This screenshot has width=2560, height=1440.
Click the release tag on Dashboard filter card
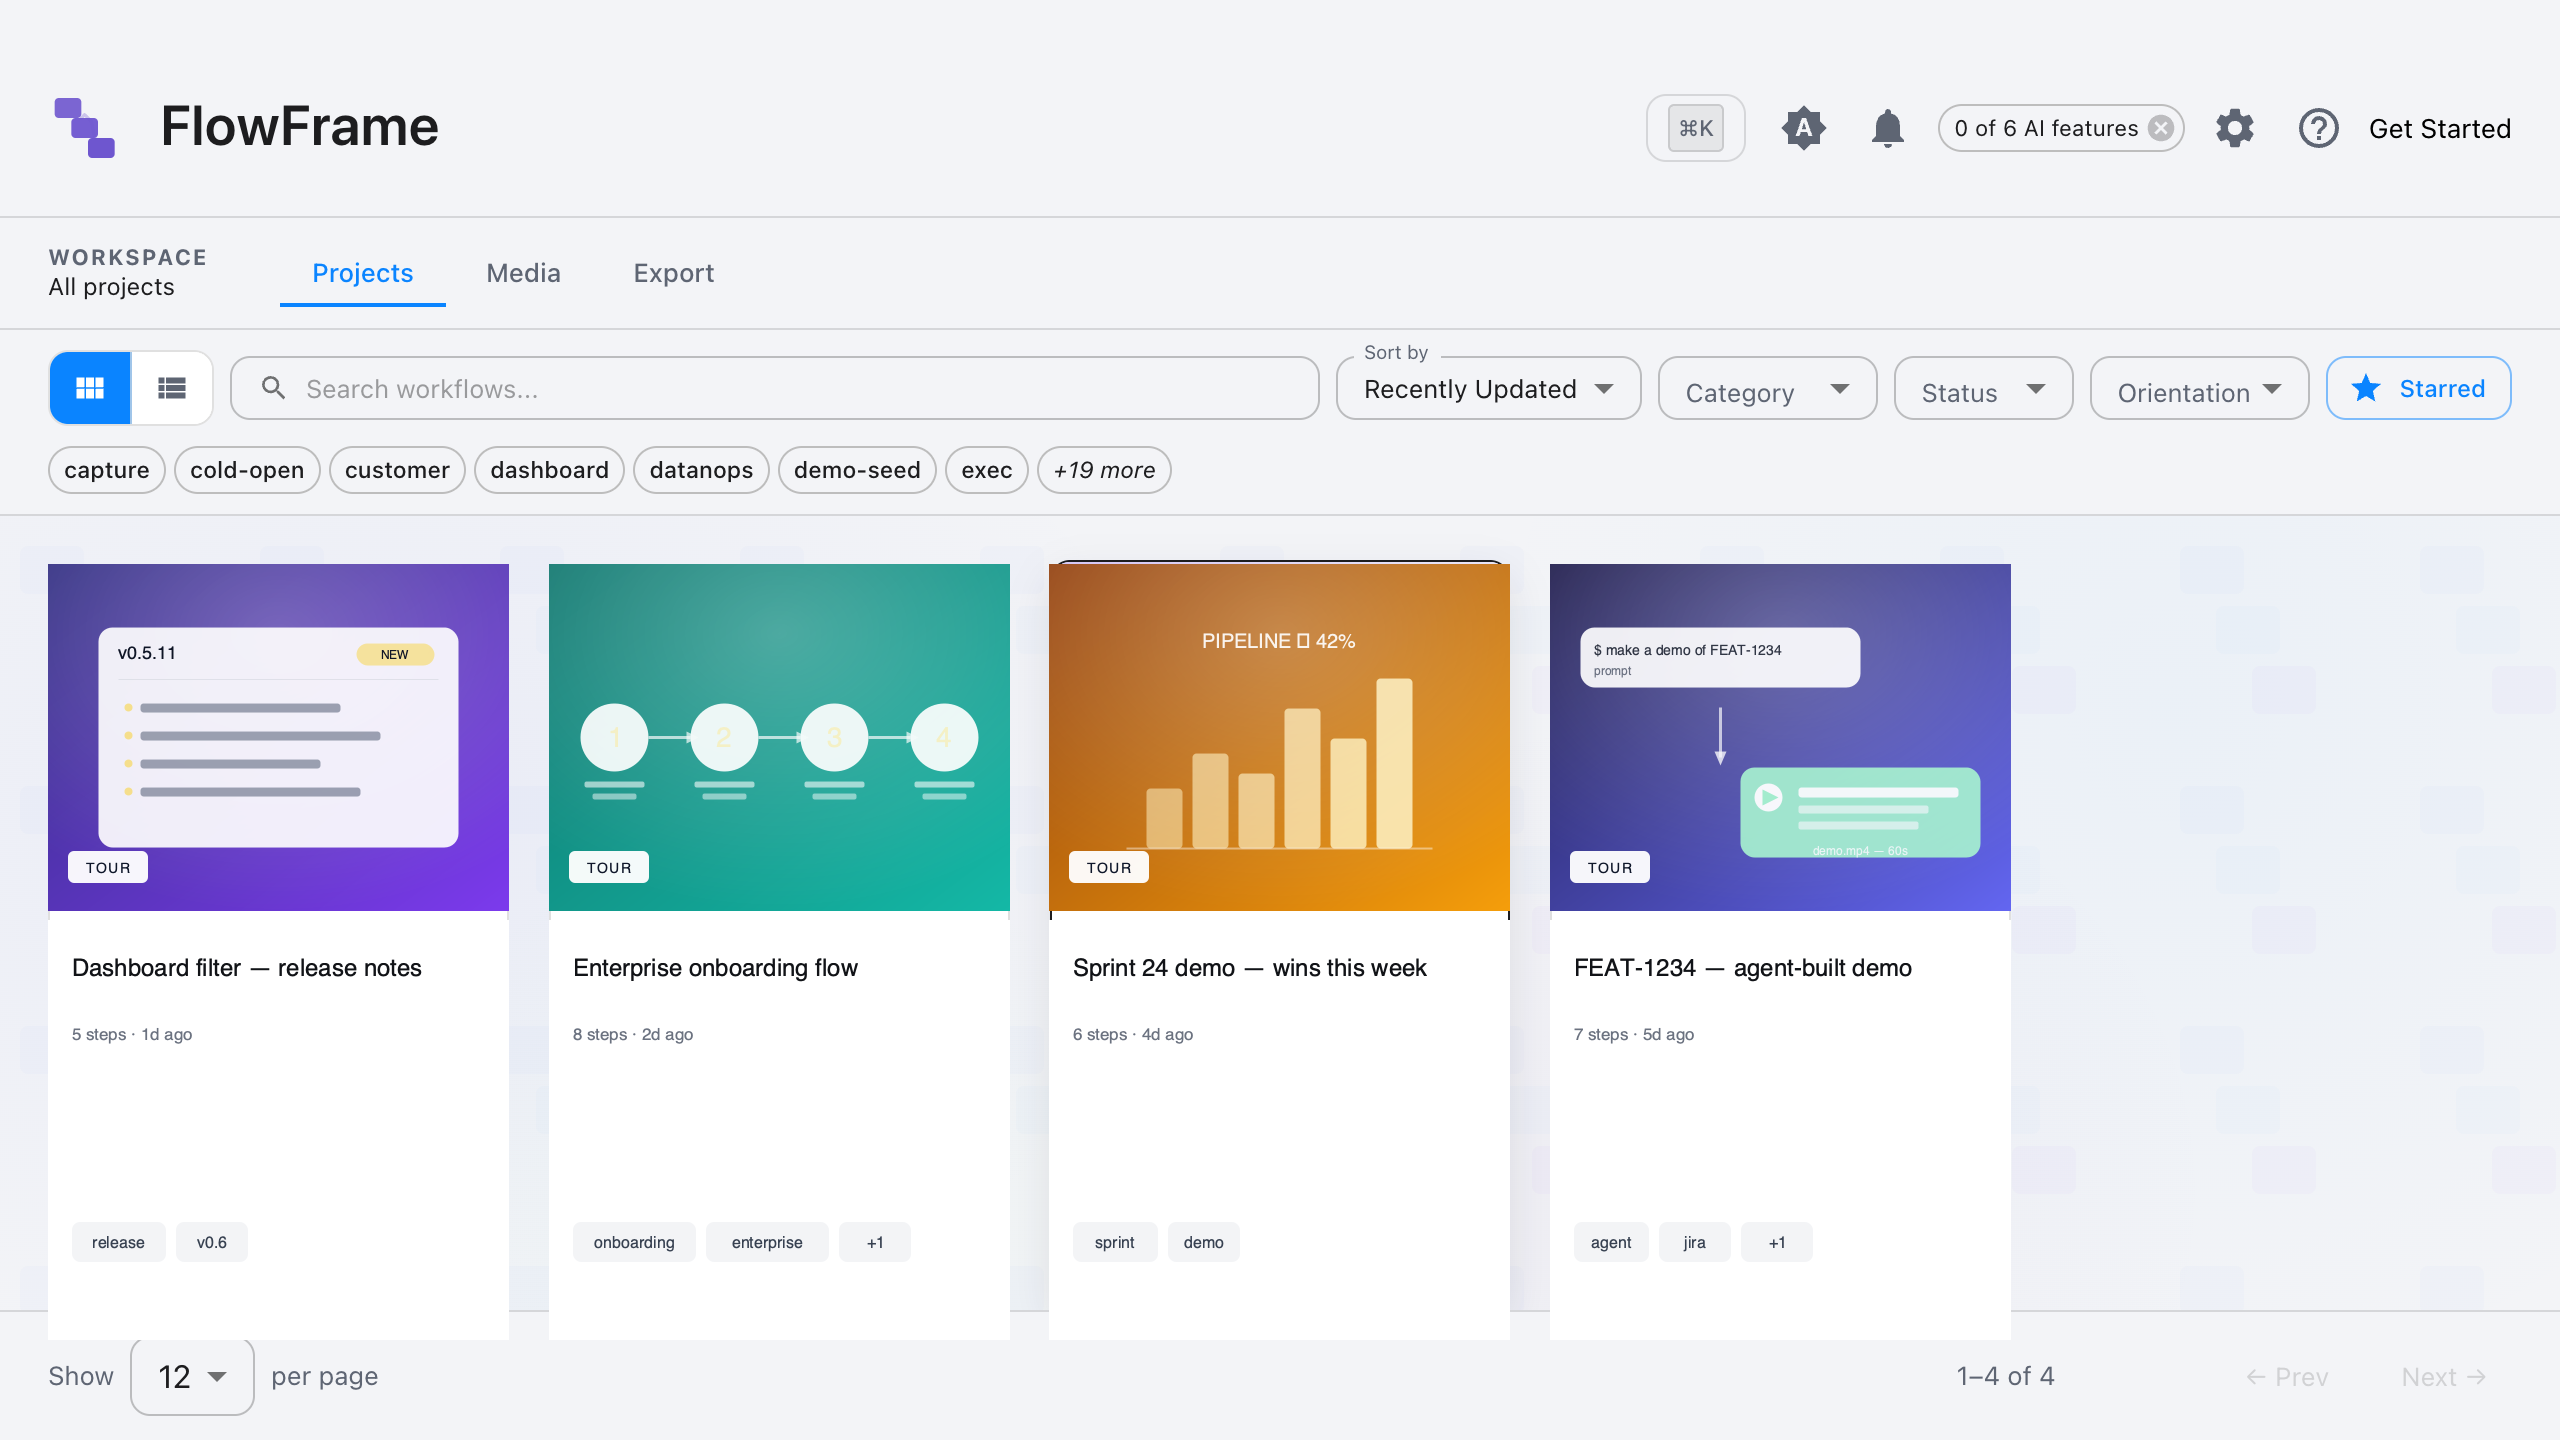click(118, 1242)
